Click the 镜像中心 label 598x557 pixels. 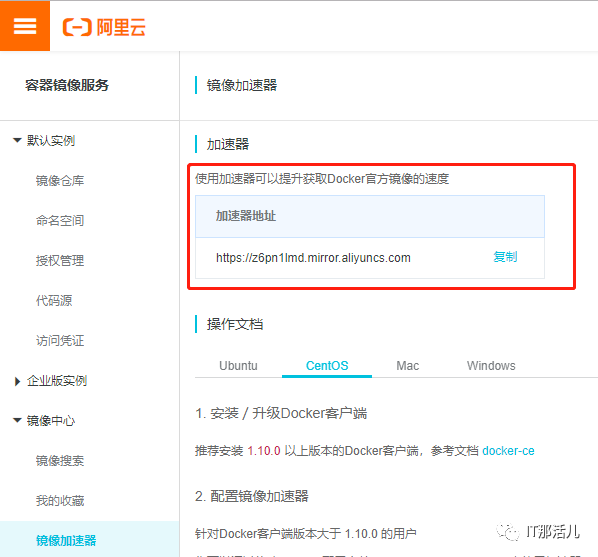pos(51,420)
